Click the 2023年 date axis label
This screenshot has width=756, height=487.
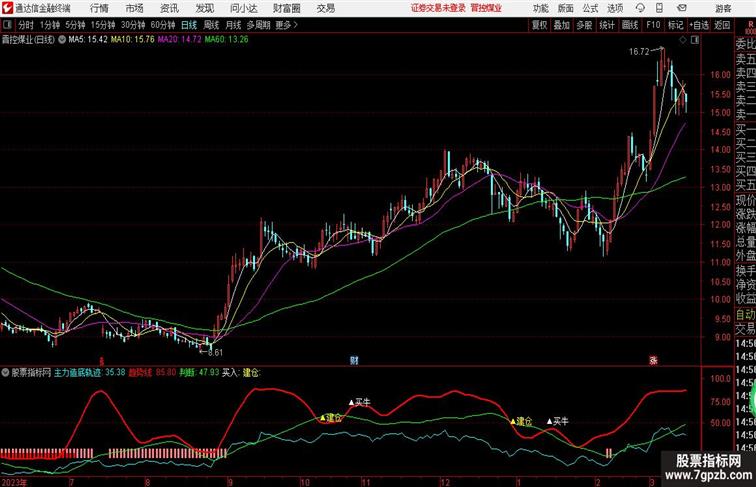click(14, 482)
